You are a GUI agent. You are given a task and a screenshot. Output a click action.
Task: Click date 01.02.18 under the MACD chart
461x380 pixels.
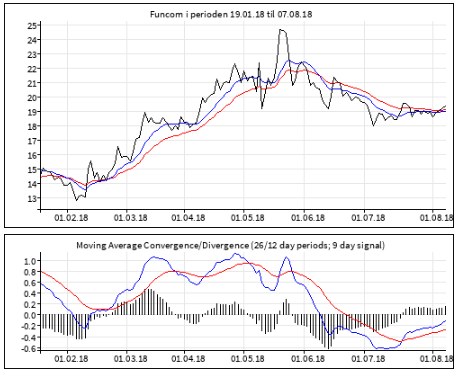[x=71, y=359]
